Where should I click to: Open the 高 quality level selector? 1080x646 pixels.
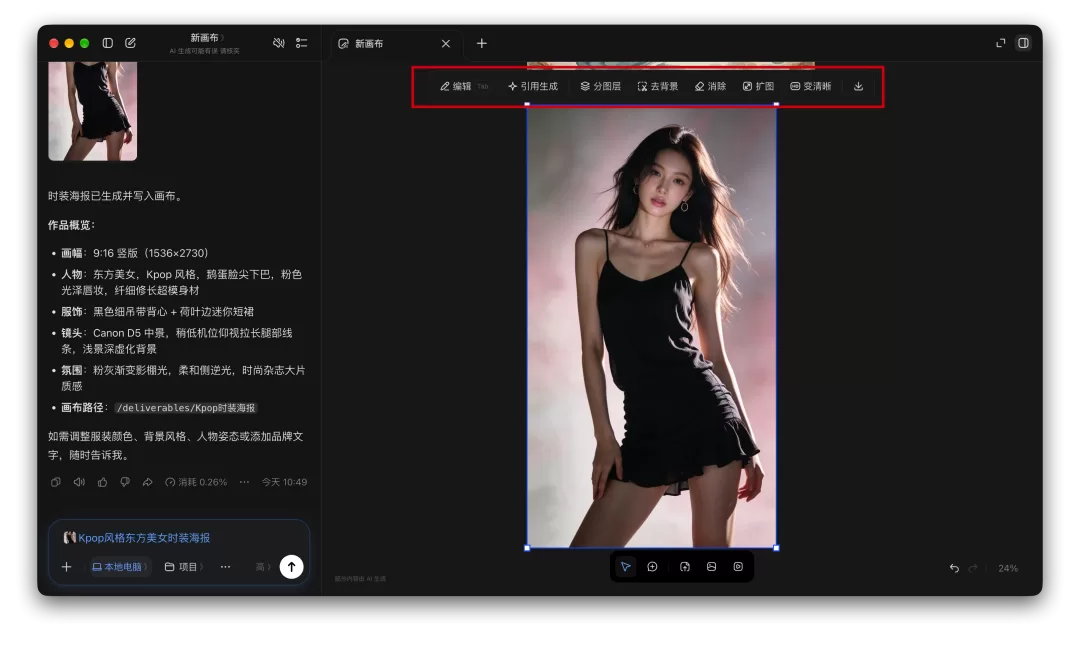262,567
